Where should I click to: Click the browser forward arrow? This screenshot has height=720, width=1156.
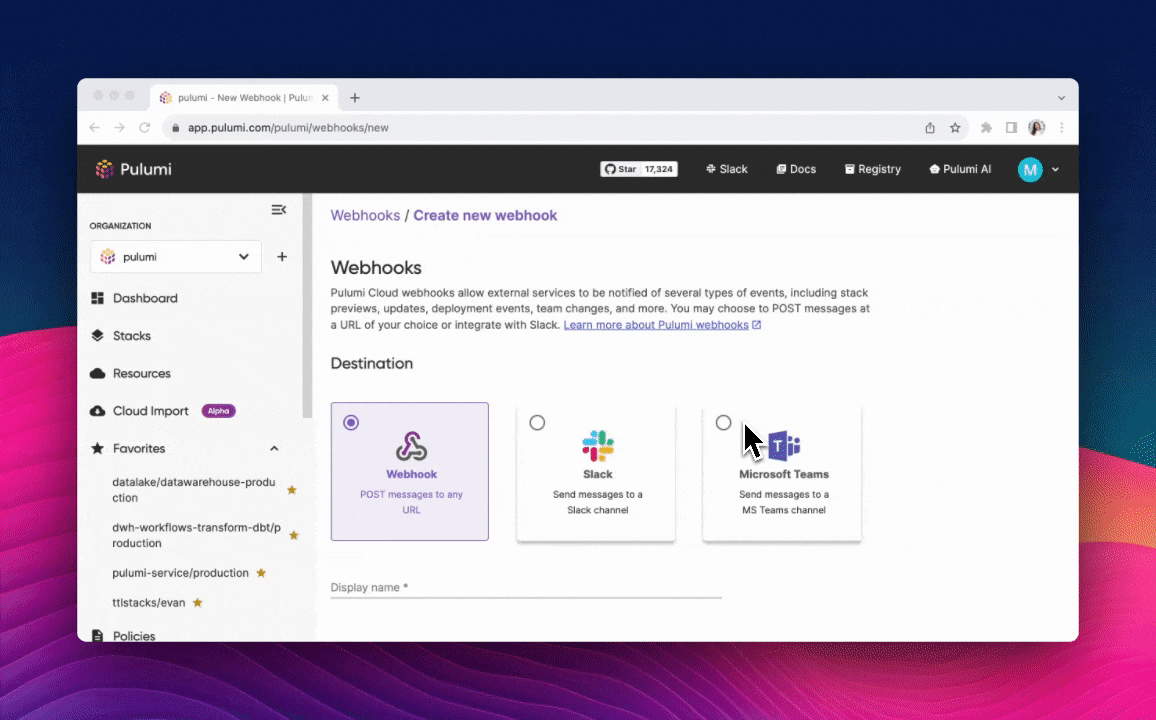tap(119, 127)
